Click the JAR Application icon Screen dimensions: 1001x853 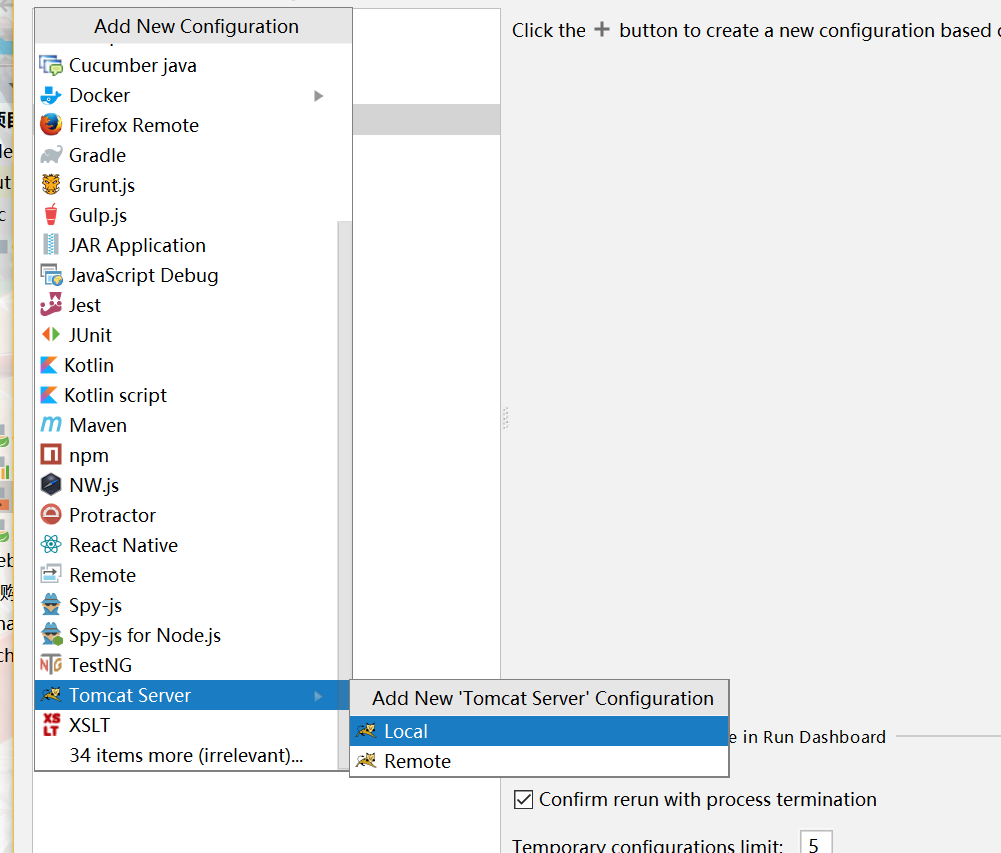[x=51, y=245]
